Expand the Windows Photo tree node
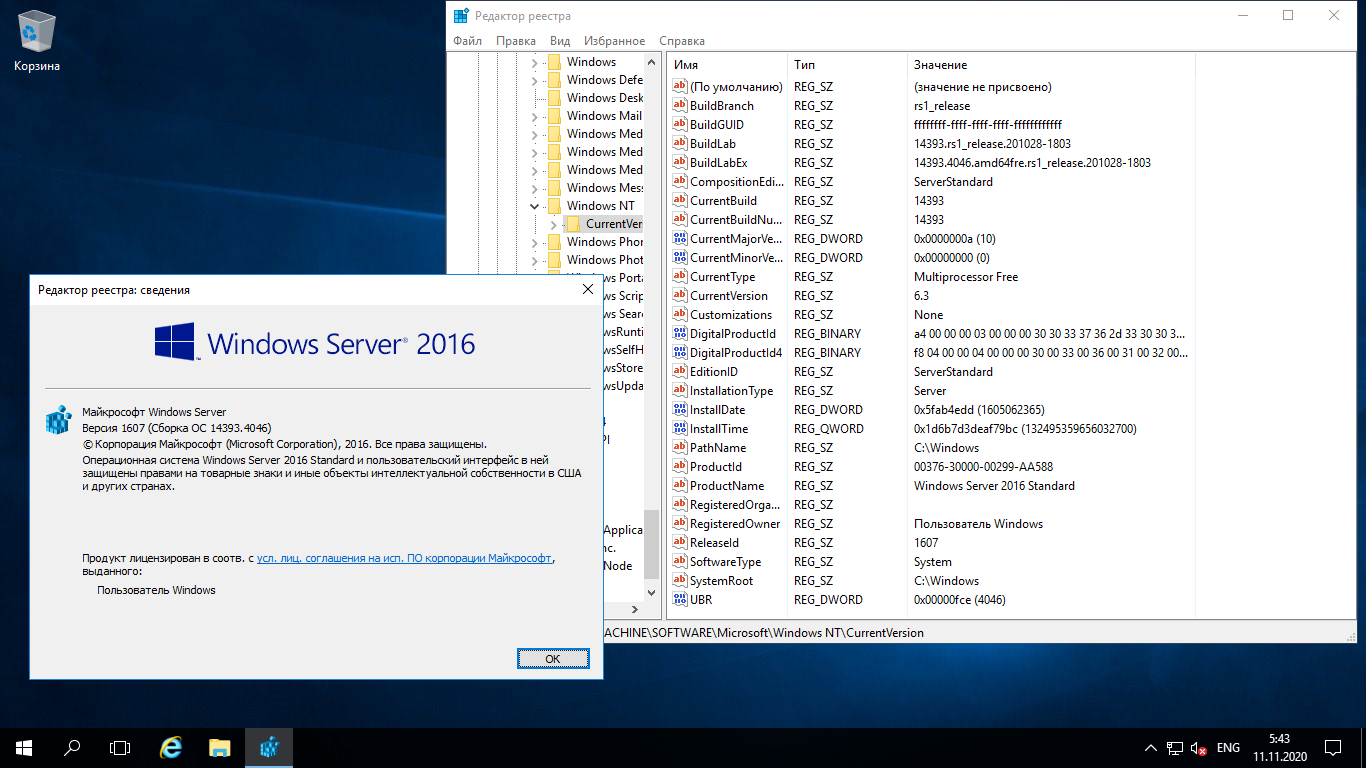Image resolution: width=1366 pixels, height=768 pixels. pyautogui.click(x=535, y=260)
